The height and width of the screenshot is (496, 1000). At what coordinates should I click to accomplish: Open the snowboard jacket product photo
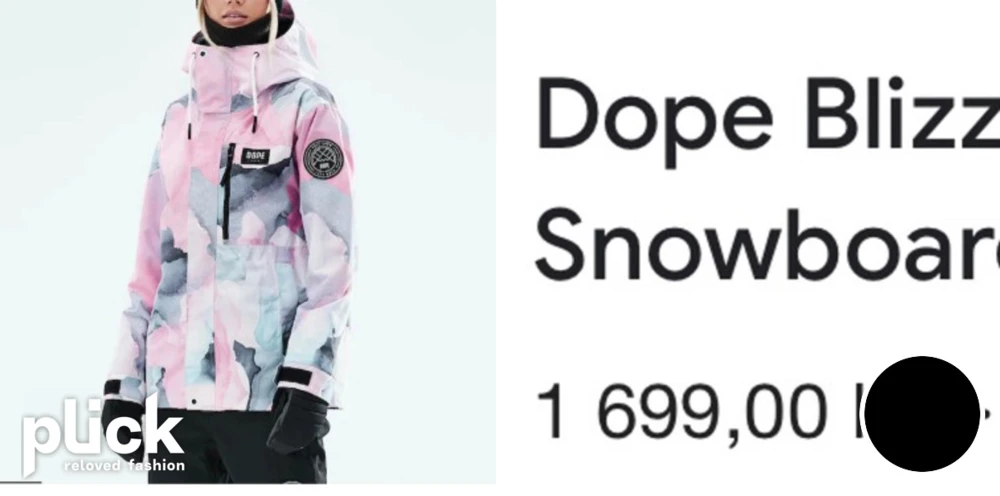(247, 242)
